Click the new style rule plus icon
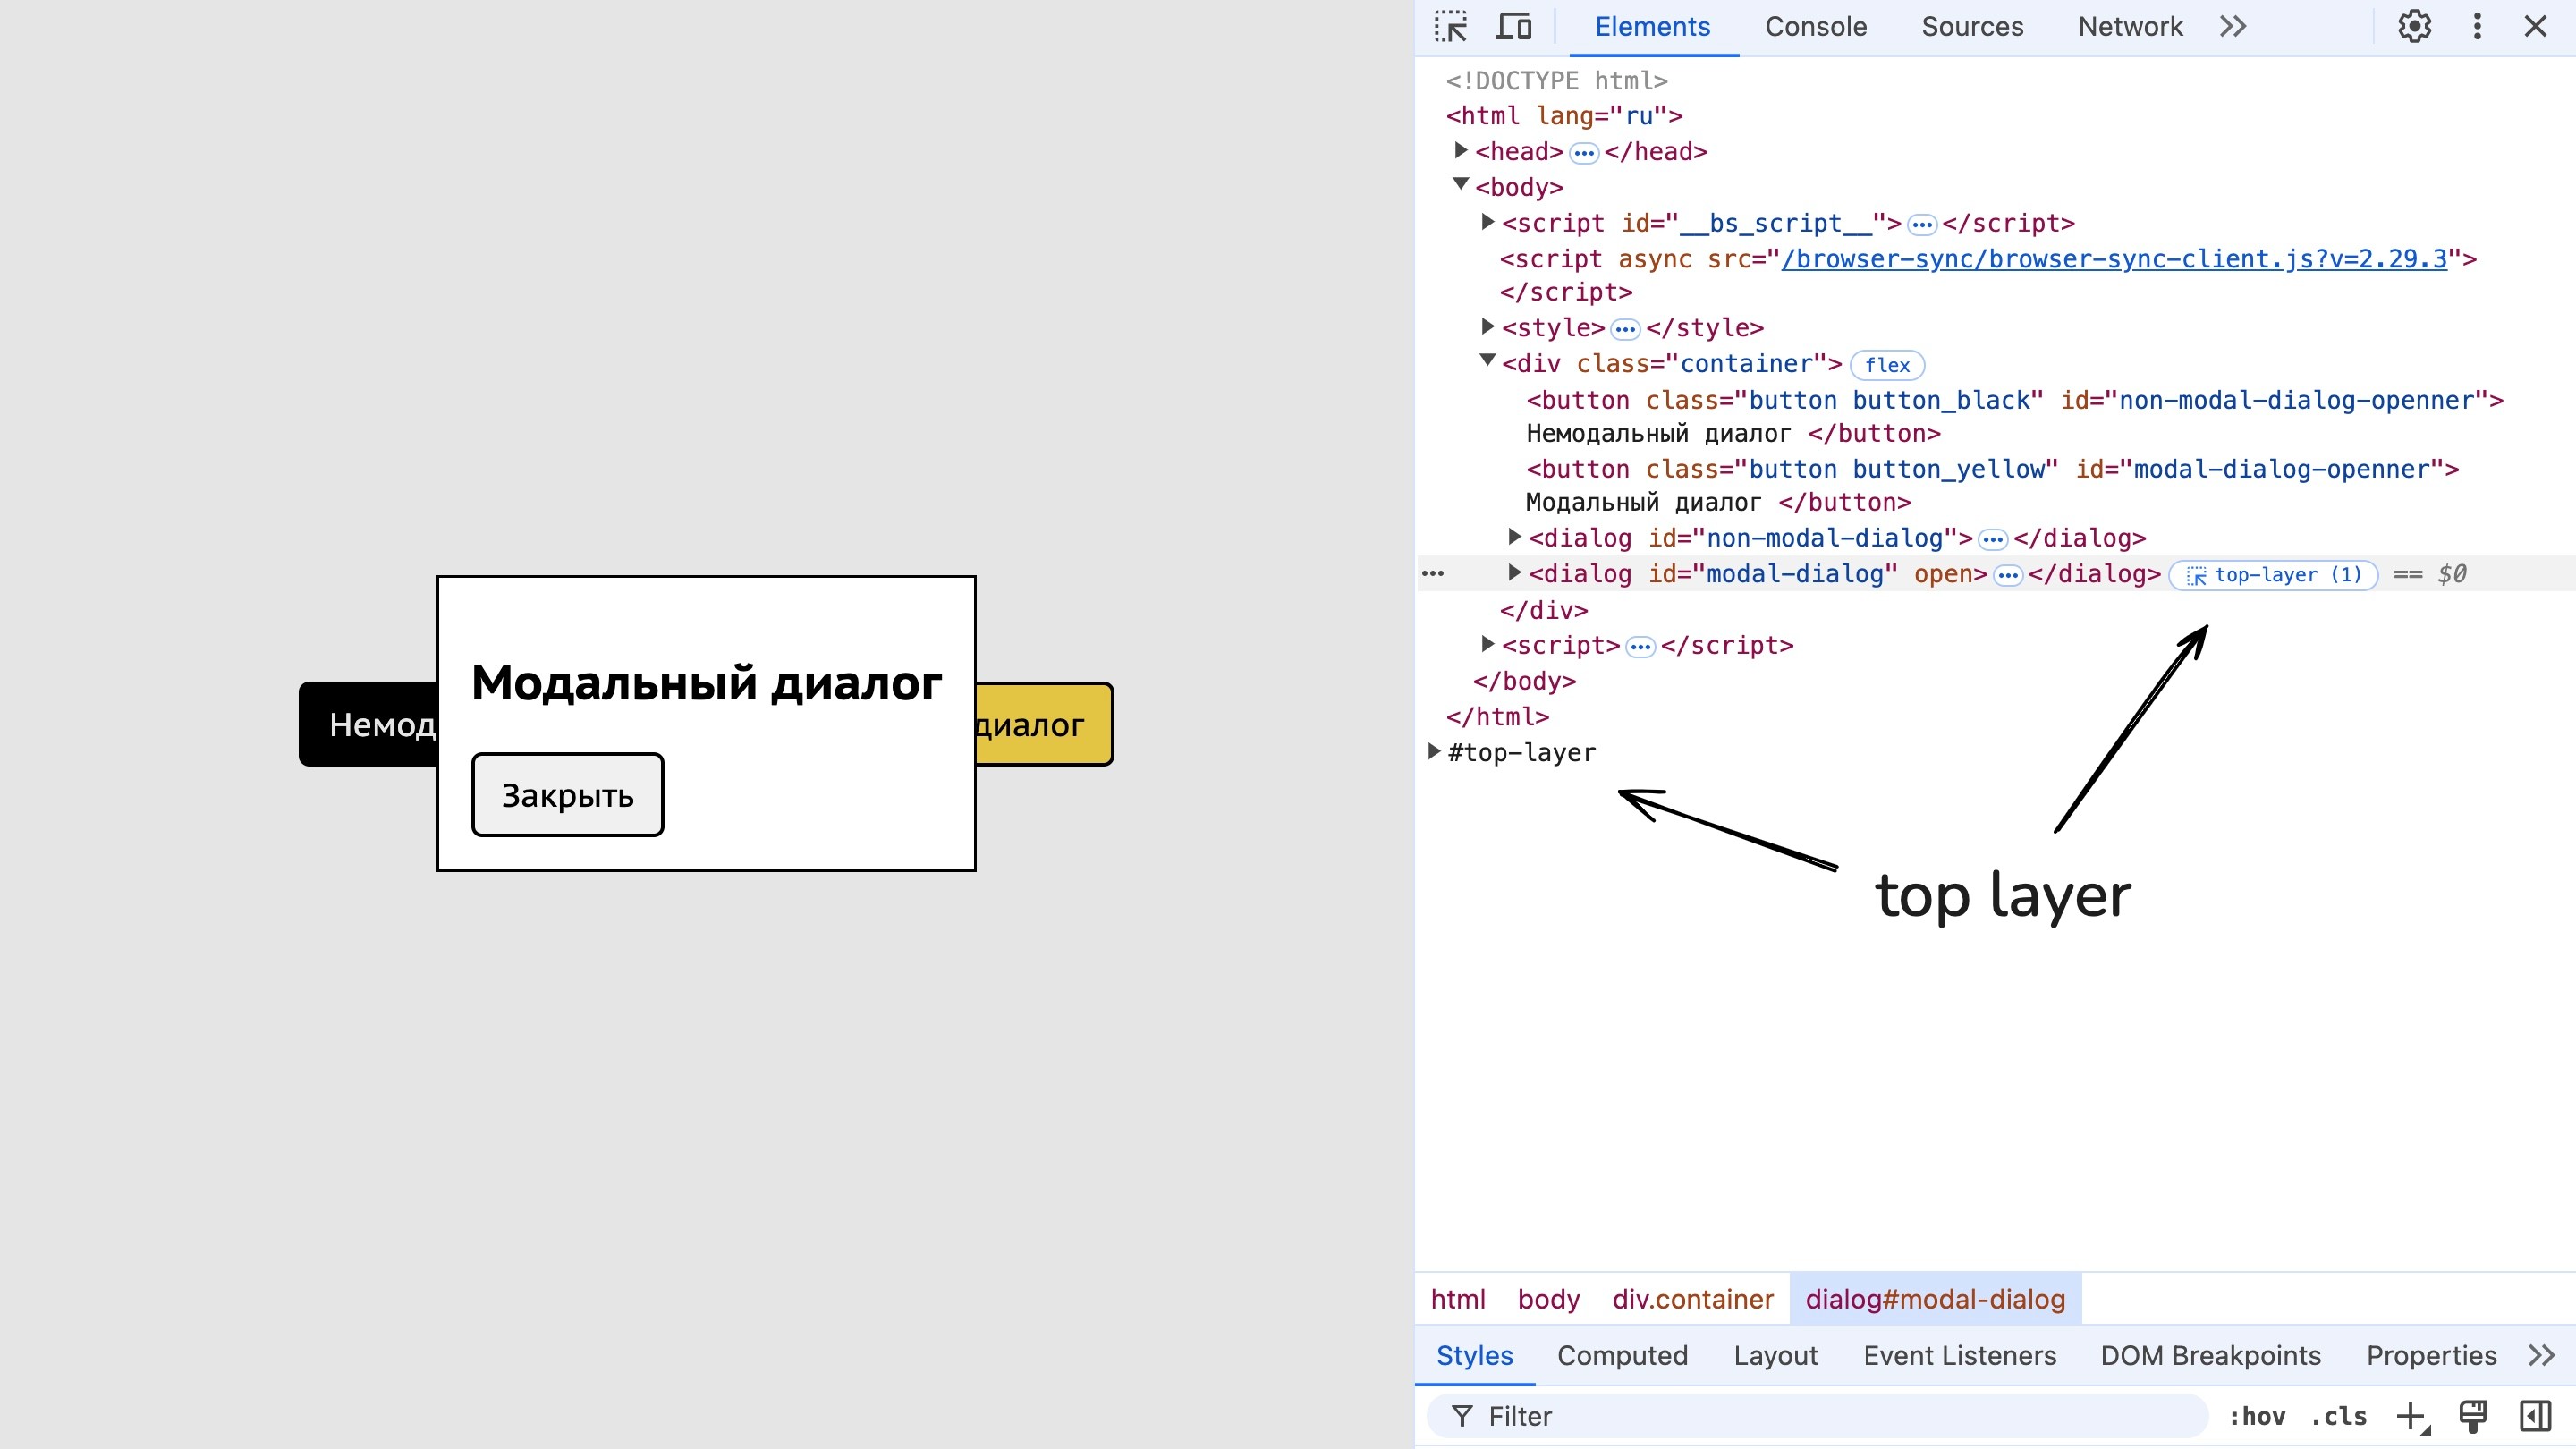 pos(2411,1416)
